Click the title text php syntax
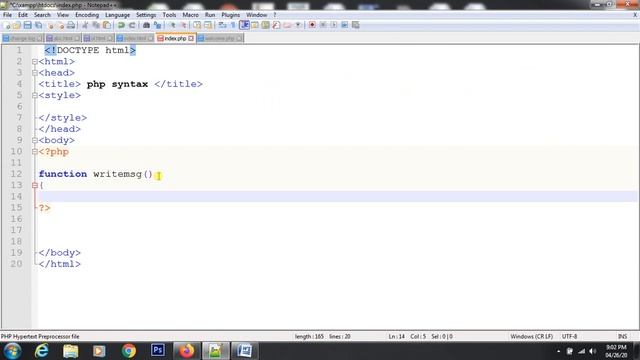640x360 pixels. point(117,84)
